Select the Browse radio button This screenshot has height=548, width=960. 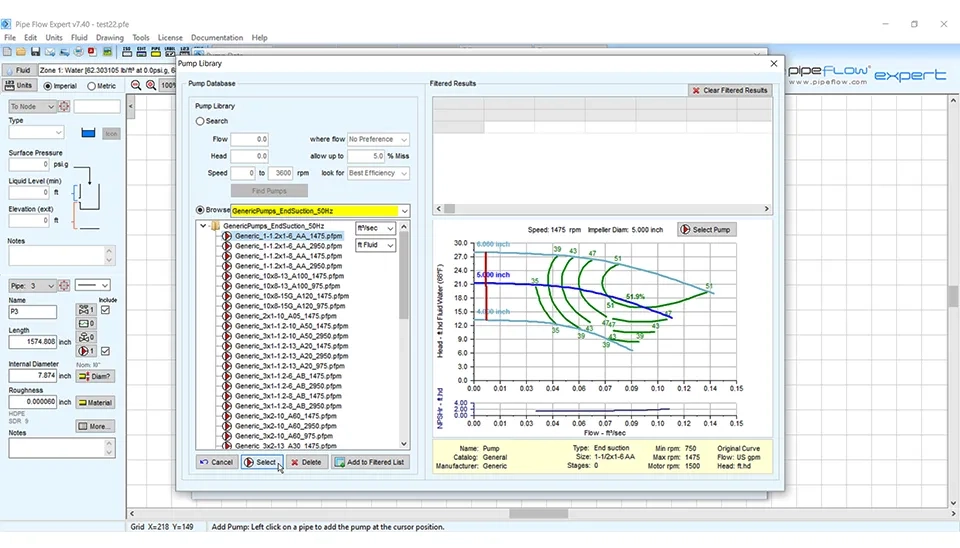(200, 211)
